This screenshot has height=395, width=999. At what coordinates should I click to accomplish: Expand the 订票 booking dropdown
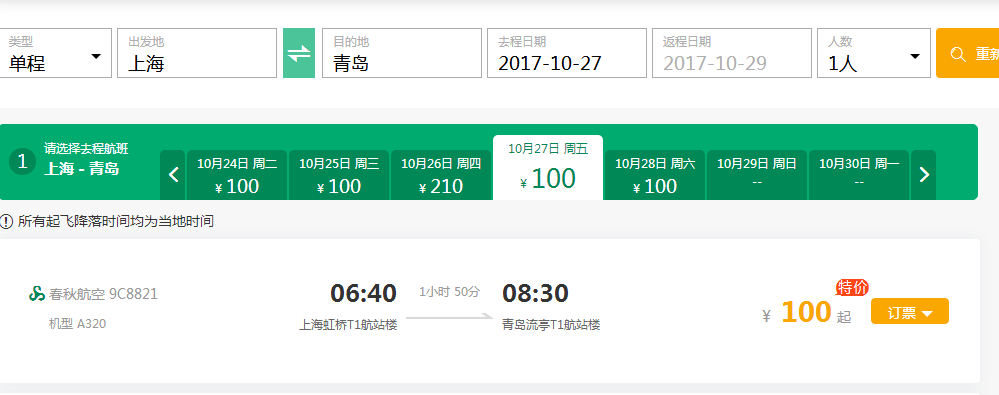(x=910, y=311)
